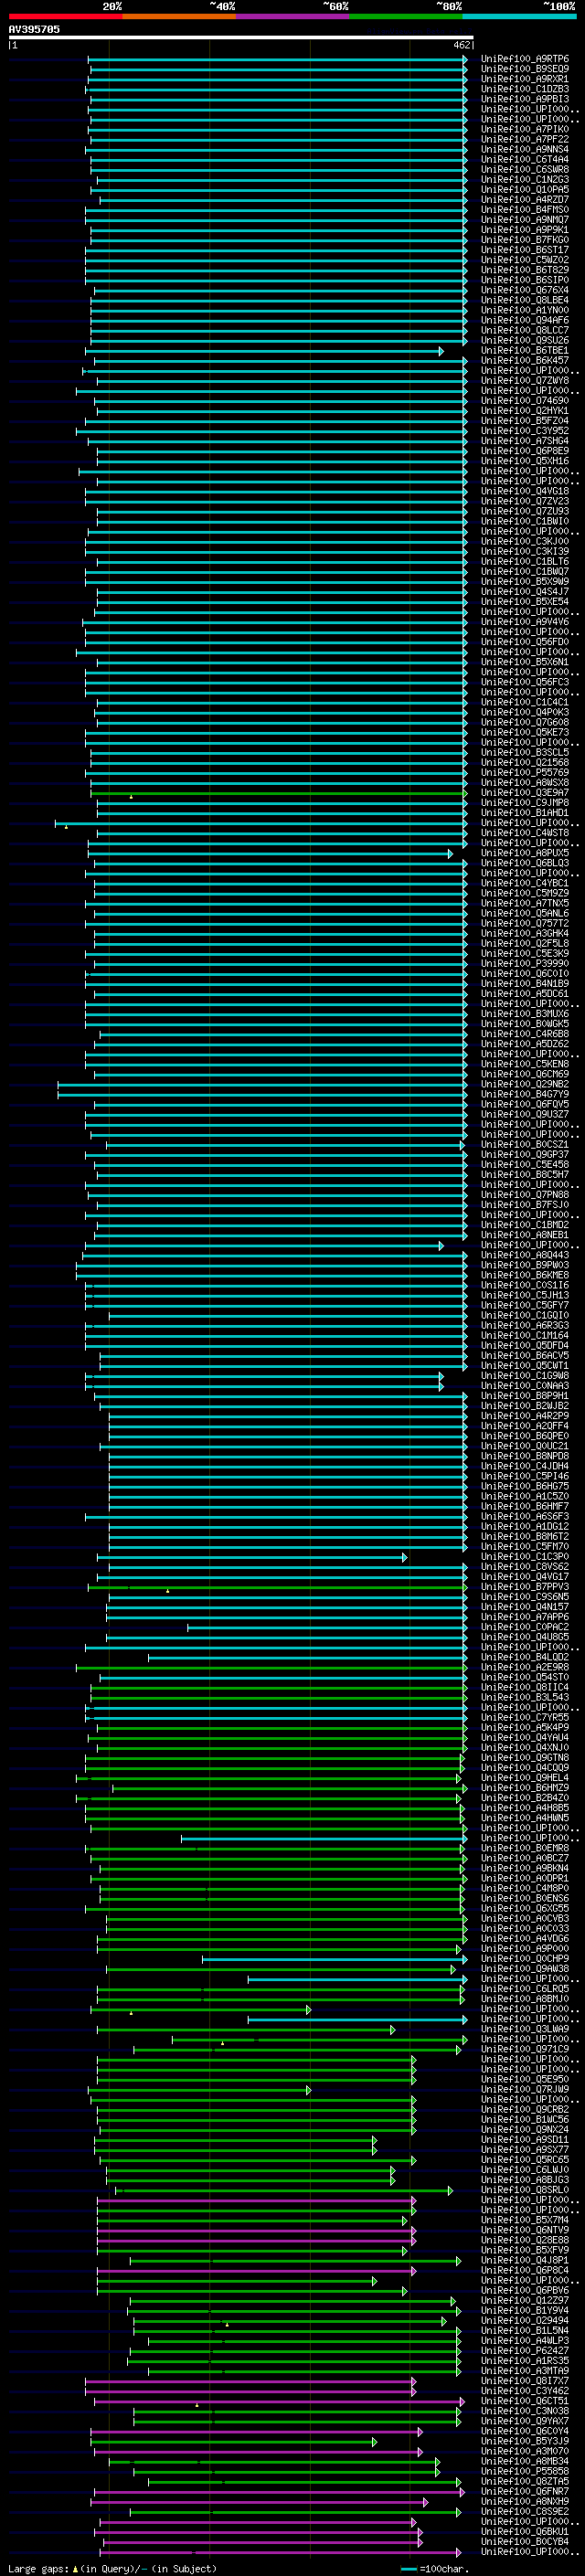Click the cyan ~100% identity legend bar
Screen dimensions: 585x2576
coord(519,16)
